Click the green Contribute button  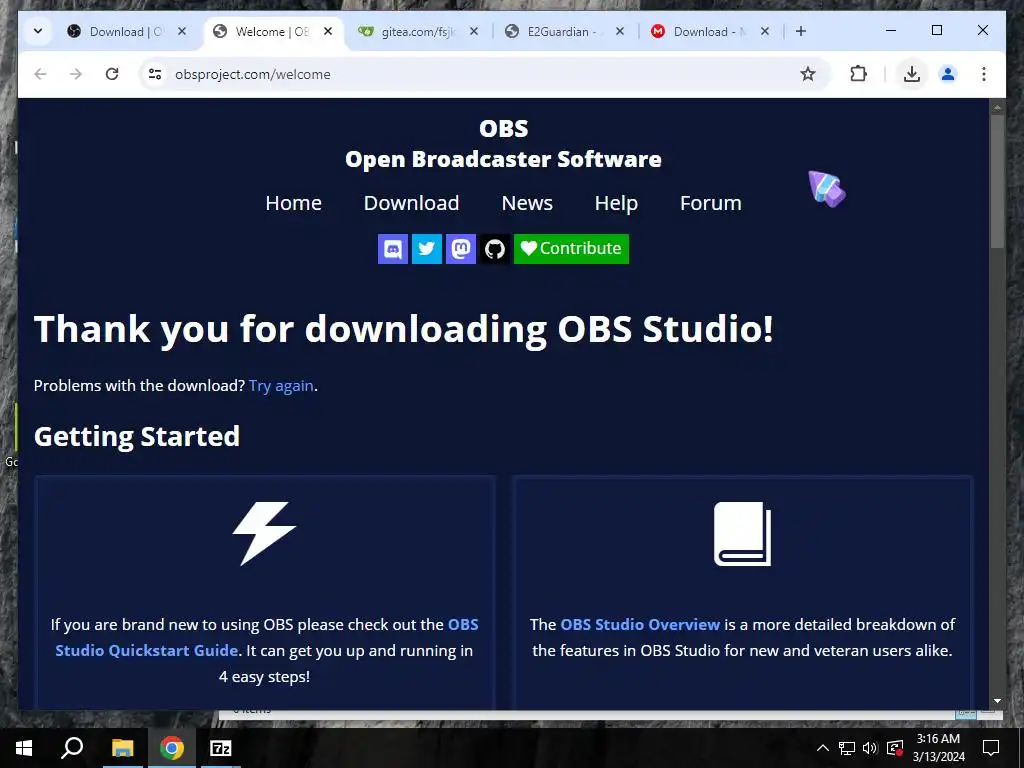pos(571,249)
